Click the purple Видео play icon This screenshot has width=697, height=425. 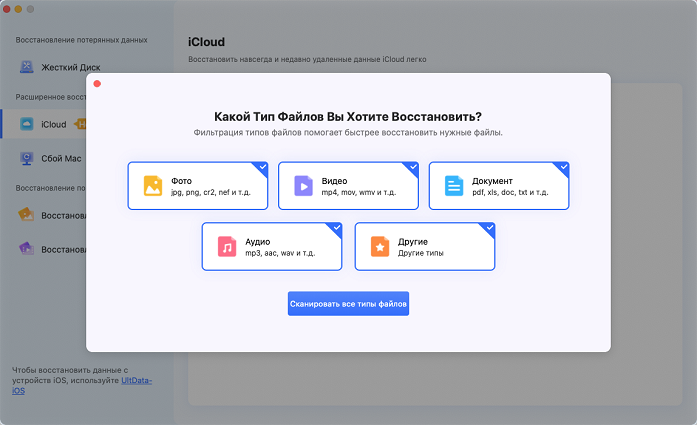point(304,186)
